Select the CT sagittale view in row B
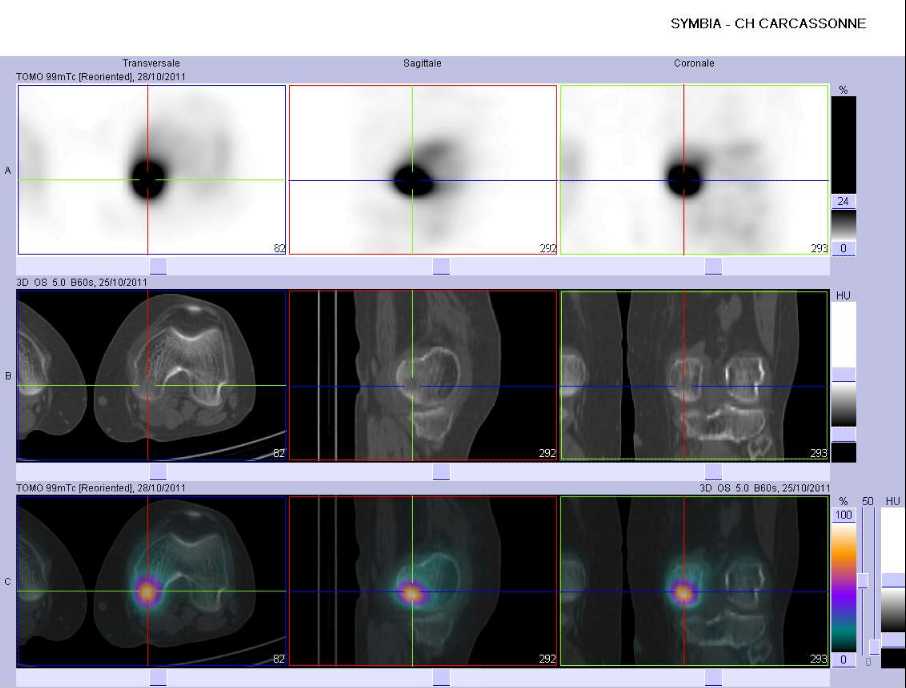Viewport: 906px width, 688px height. (423, 375)
